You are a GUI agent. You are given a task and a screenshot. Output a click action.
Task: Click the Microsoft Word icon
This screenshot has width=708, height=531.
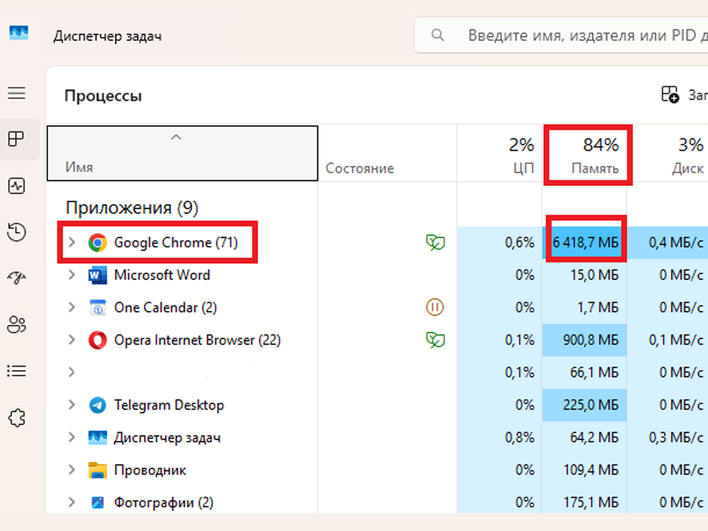pos(98,275)
